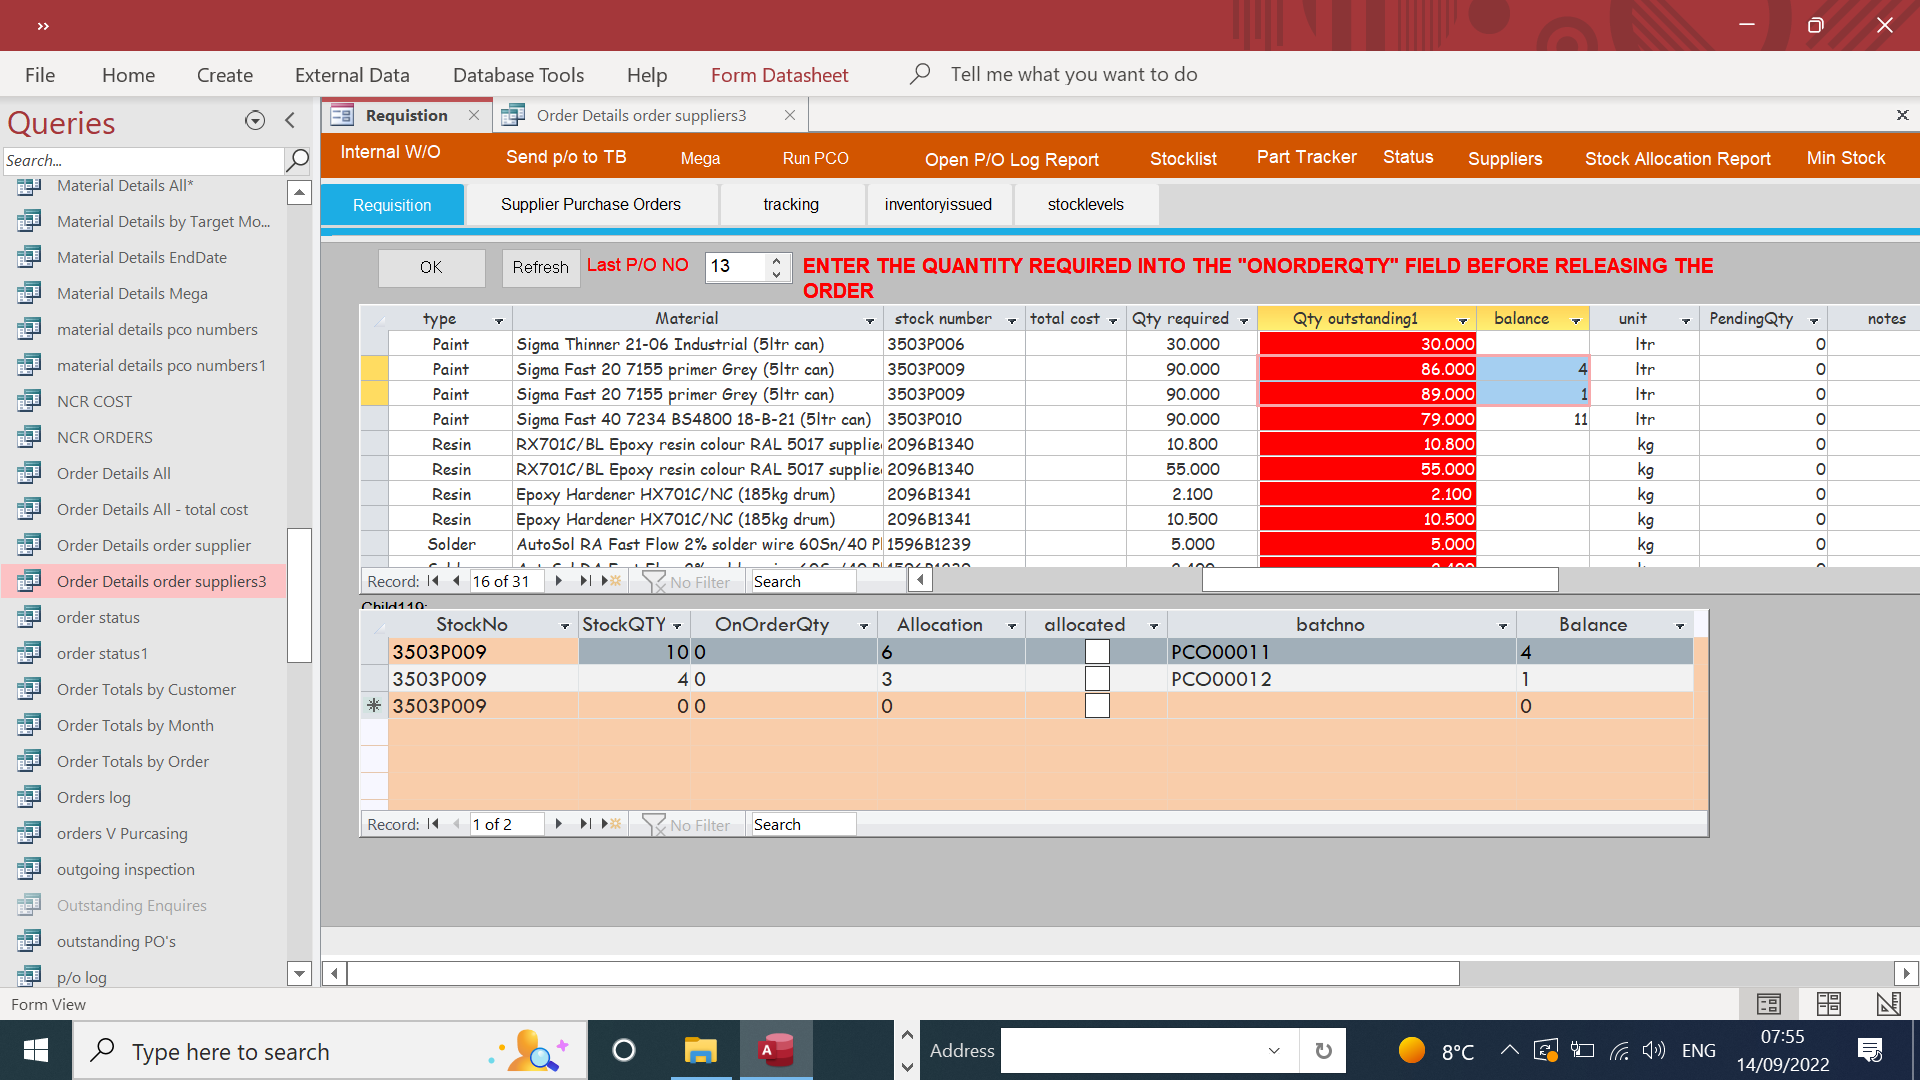Click the OK button
1920x1080 pixels.
(x=431, y=267)
